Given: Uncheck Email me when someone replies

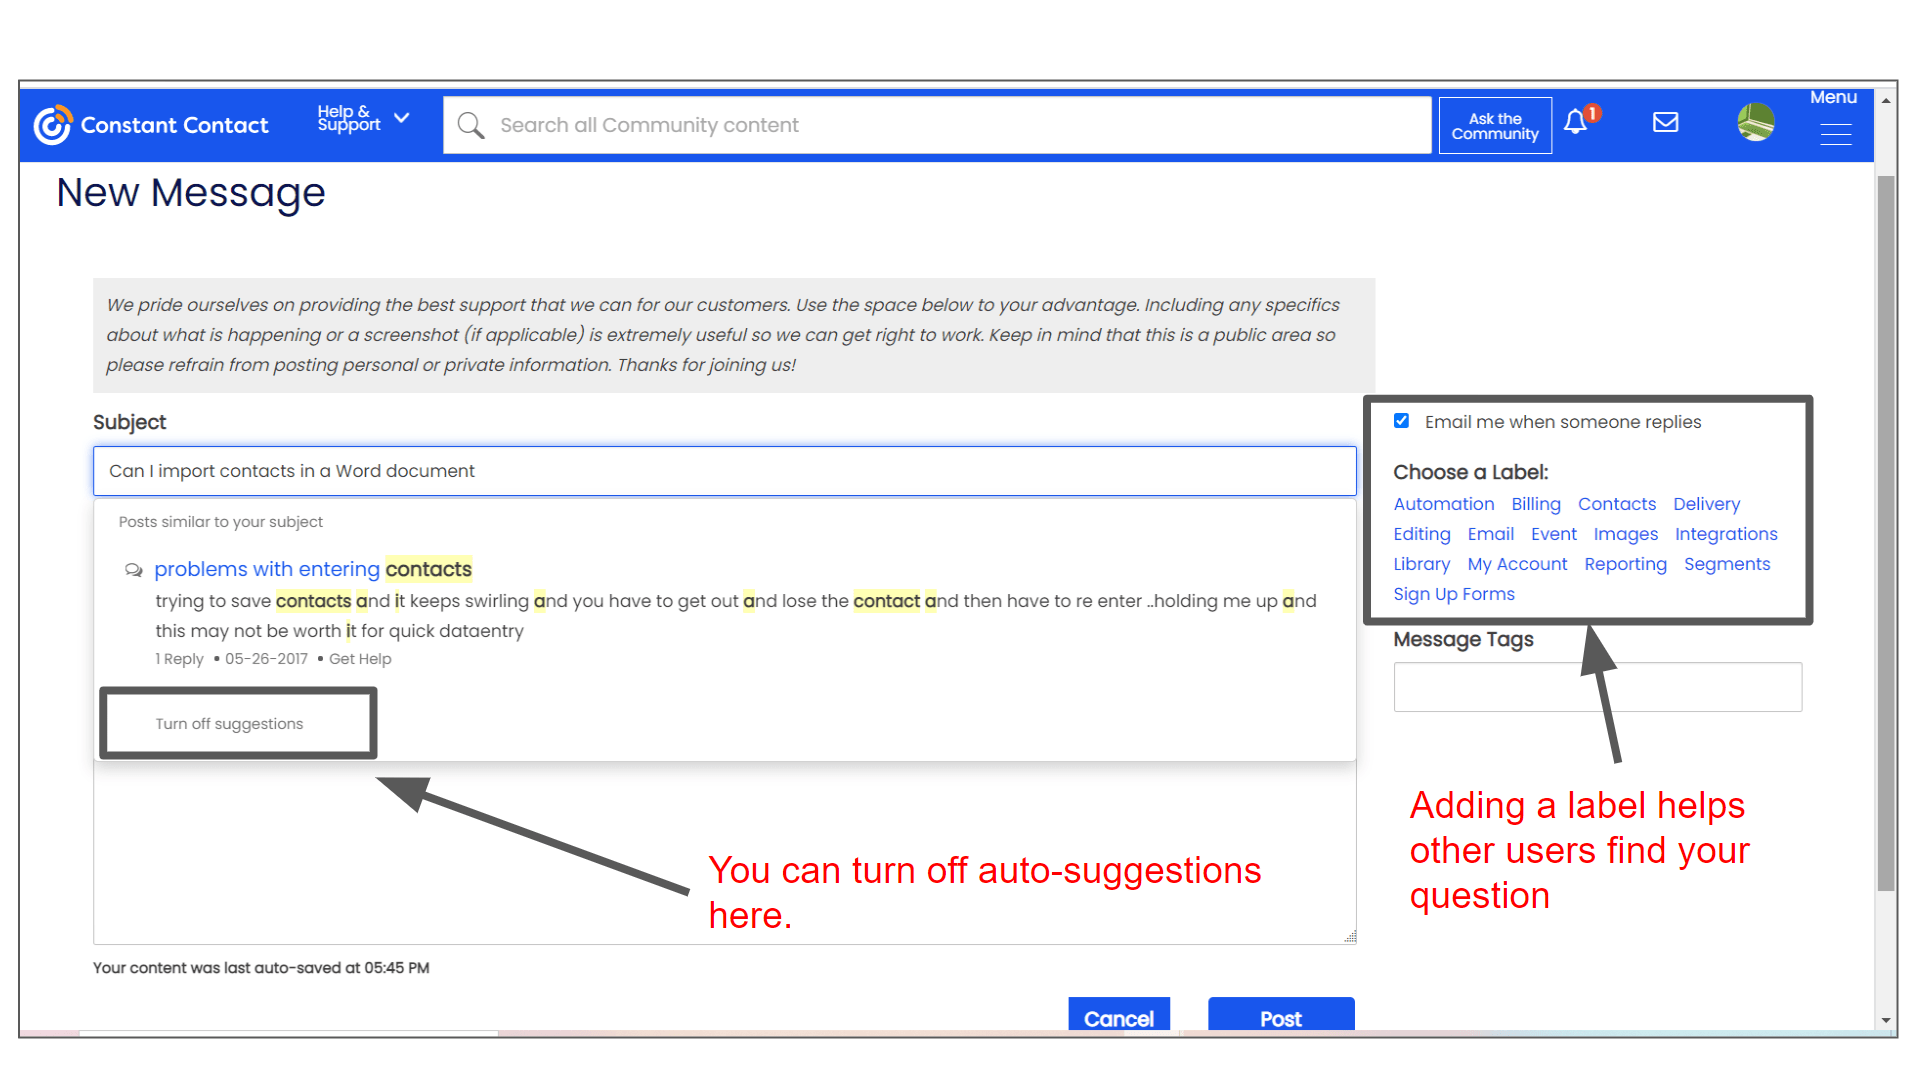Looking at the screenshot, I should (x=1401, y=421).
